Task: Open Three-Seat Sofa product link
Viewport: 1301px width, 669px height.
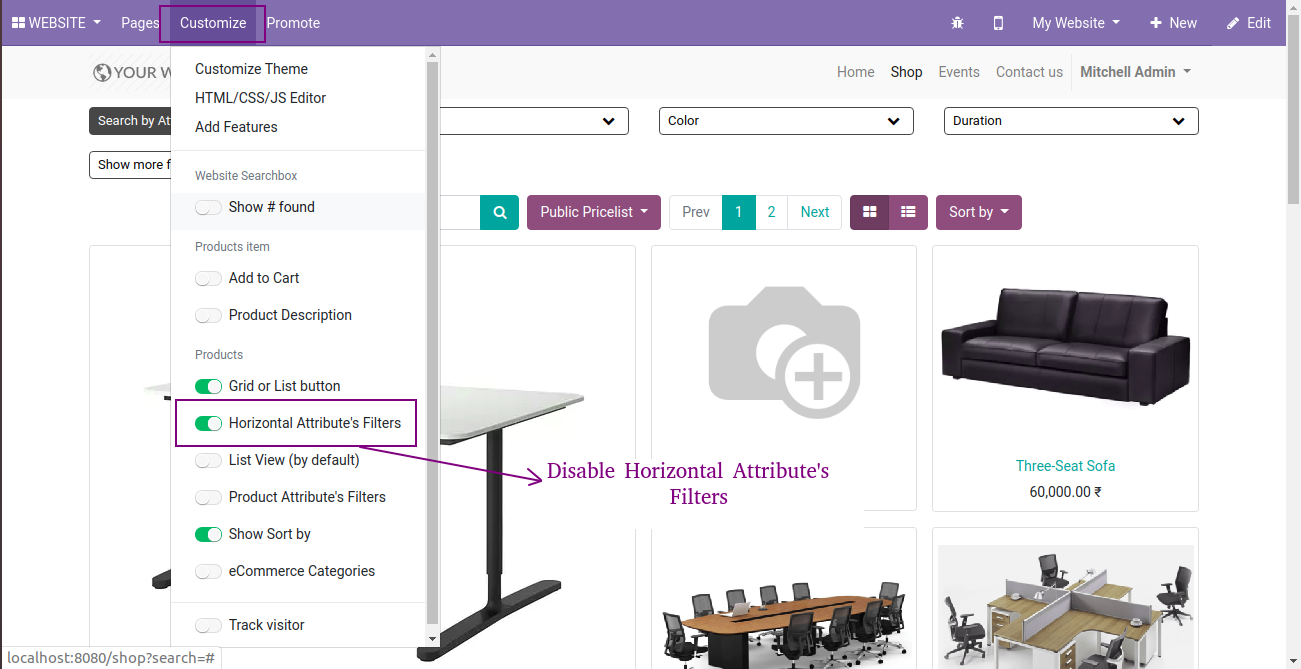Action: [x=1065, y=466]
